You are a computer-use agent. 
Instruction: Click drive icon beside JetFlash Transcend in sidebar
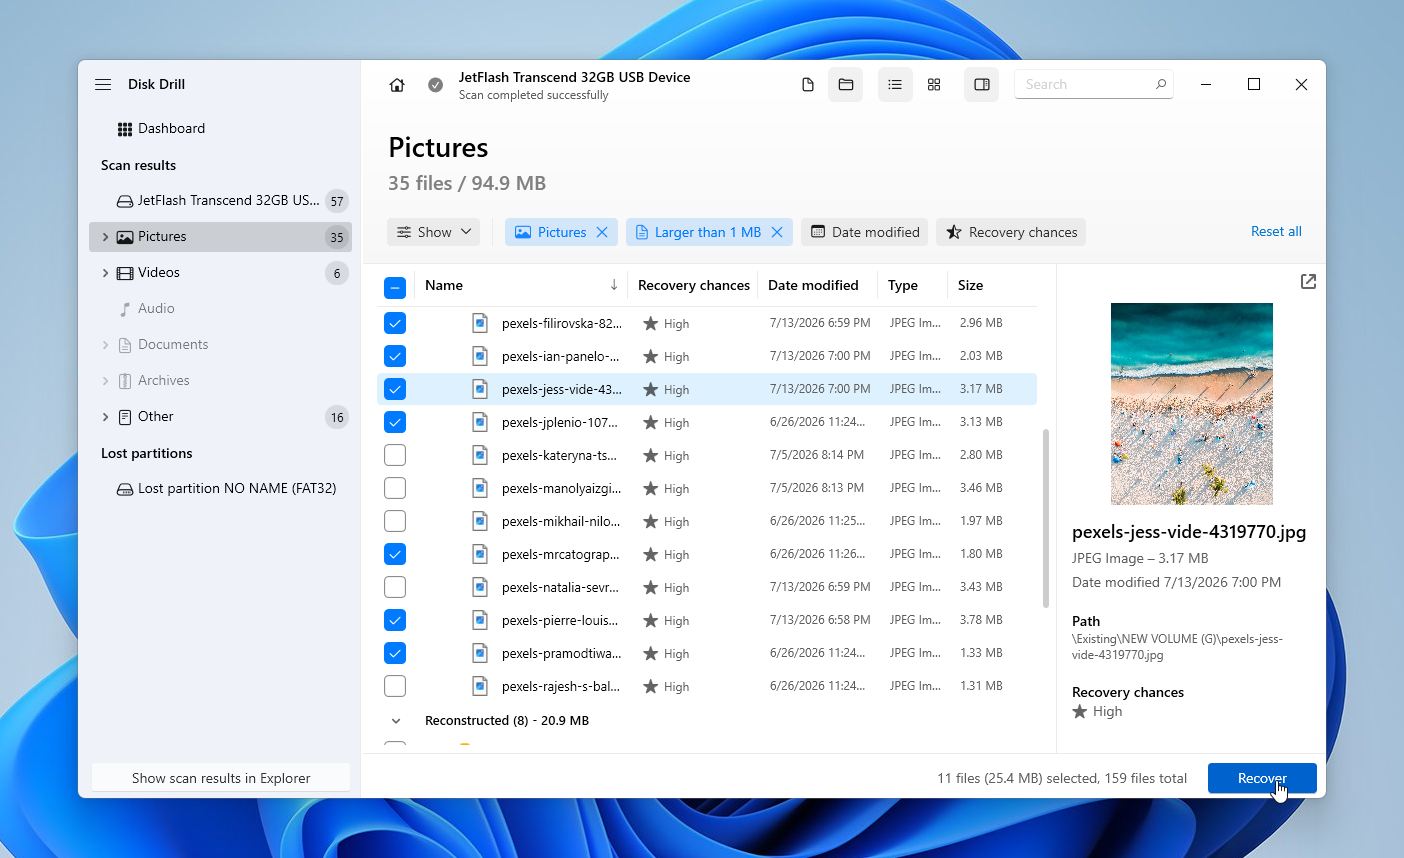125,201
